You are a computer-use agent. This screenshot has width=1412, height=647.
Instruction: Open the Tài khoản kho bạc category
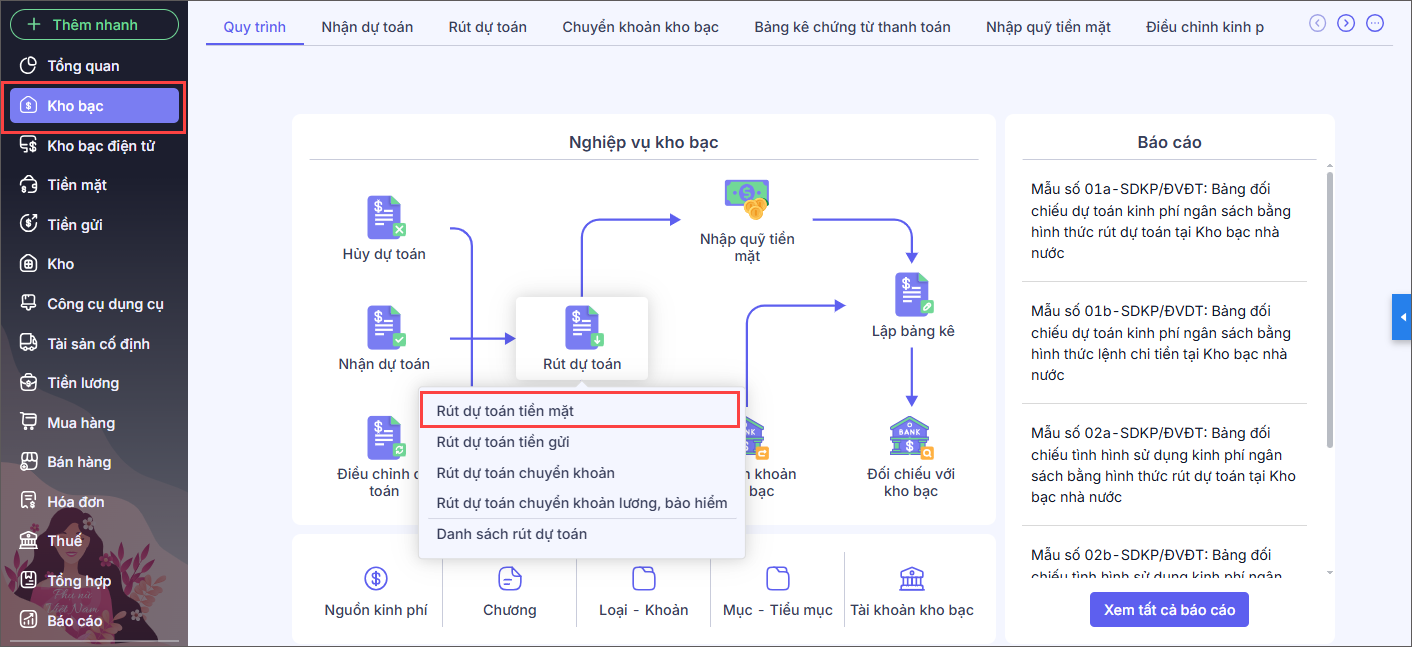tap(912, 592)
